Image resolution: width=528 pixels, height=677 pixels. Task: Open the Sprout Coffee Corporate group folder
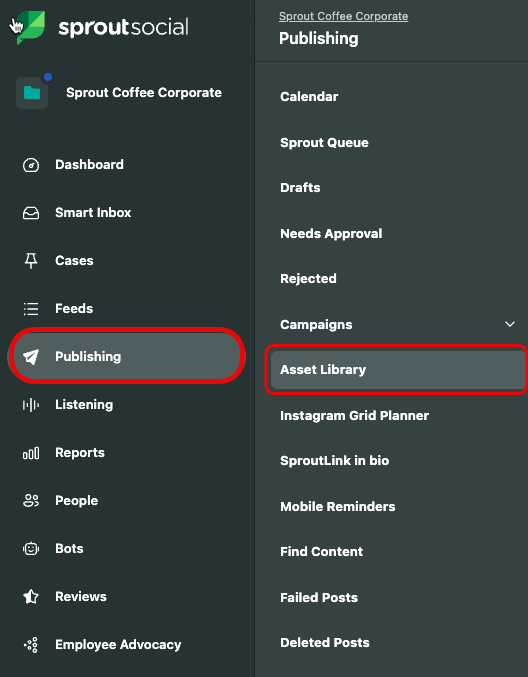(32, 93)
